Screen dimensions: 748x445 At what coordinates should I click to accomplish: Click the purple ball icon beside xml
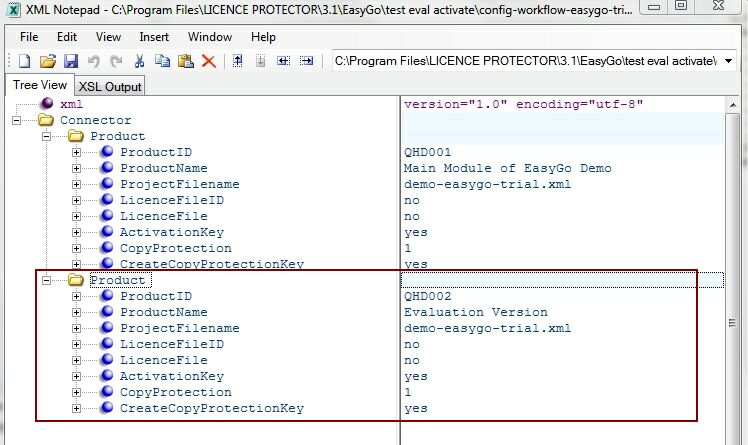pyautogui.click(x=47, y=103)
